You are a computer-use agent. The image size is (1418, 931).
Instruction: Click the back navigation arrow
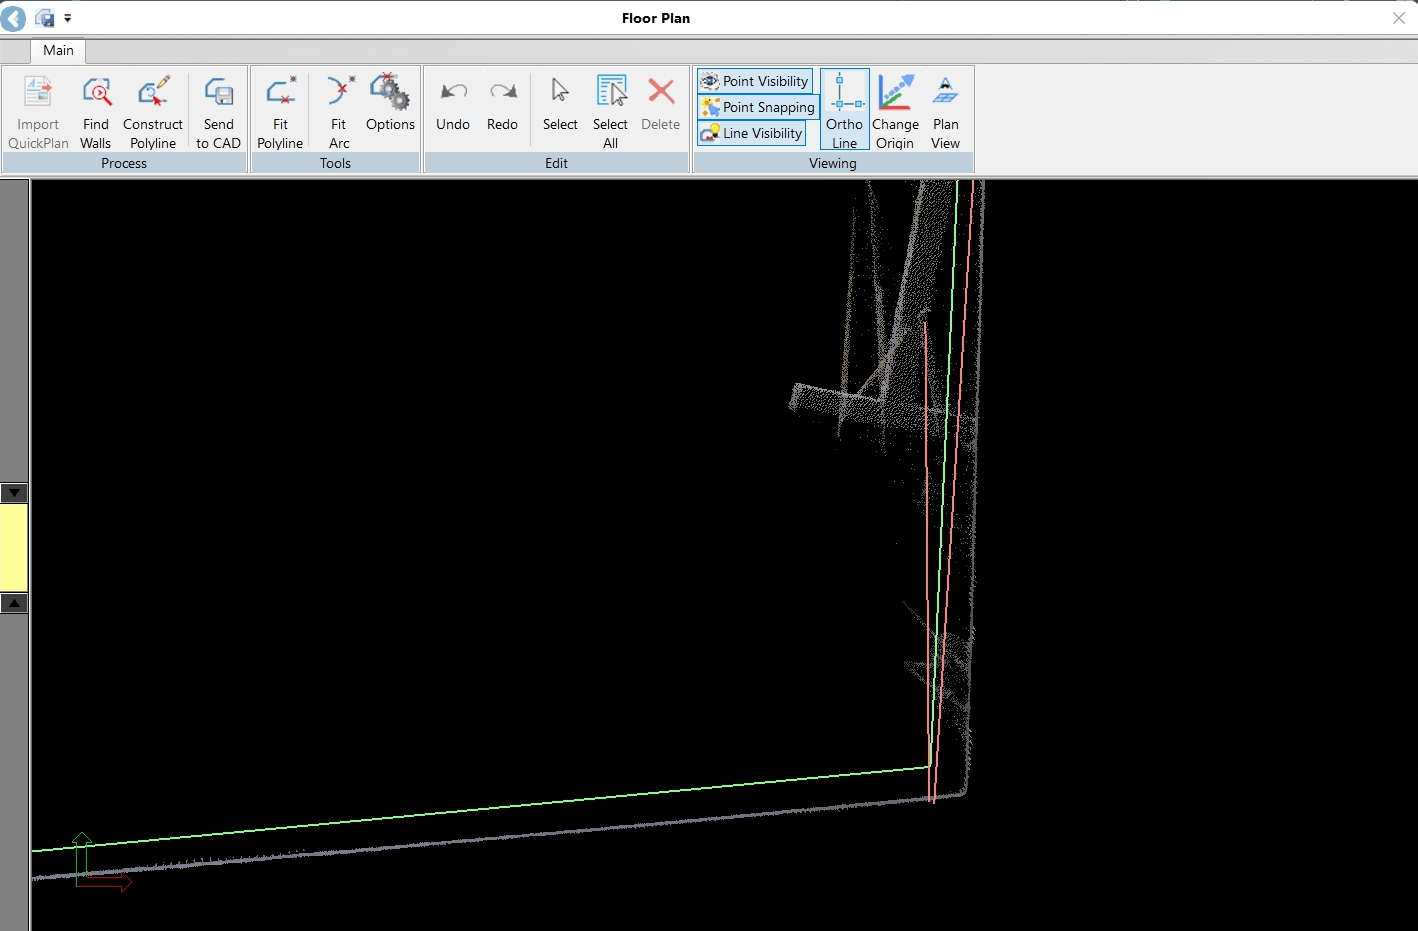(13, 17)
